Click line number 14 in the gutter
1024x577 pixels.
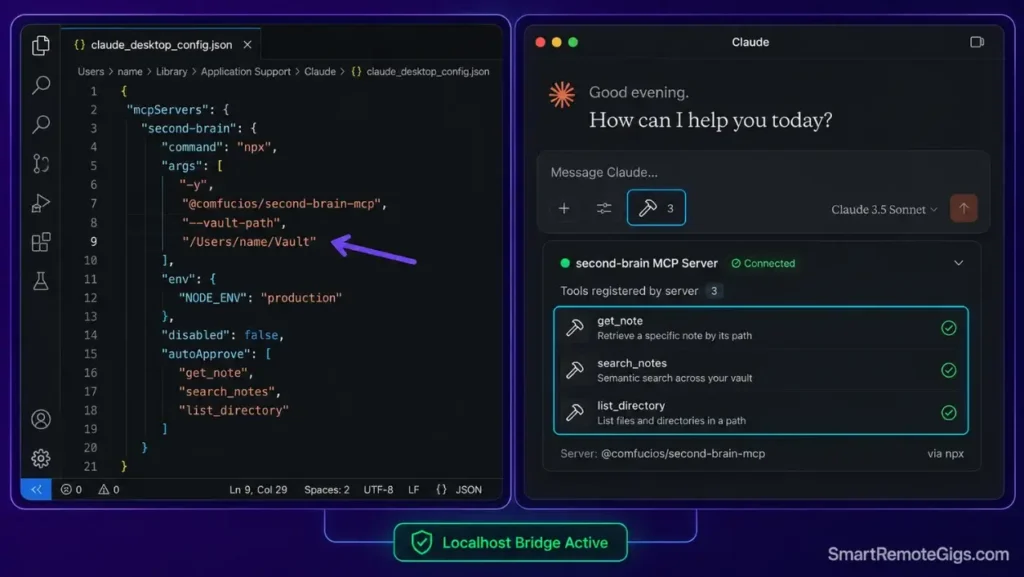tap(90, 335)
